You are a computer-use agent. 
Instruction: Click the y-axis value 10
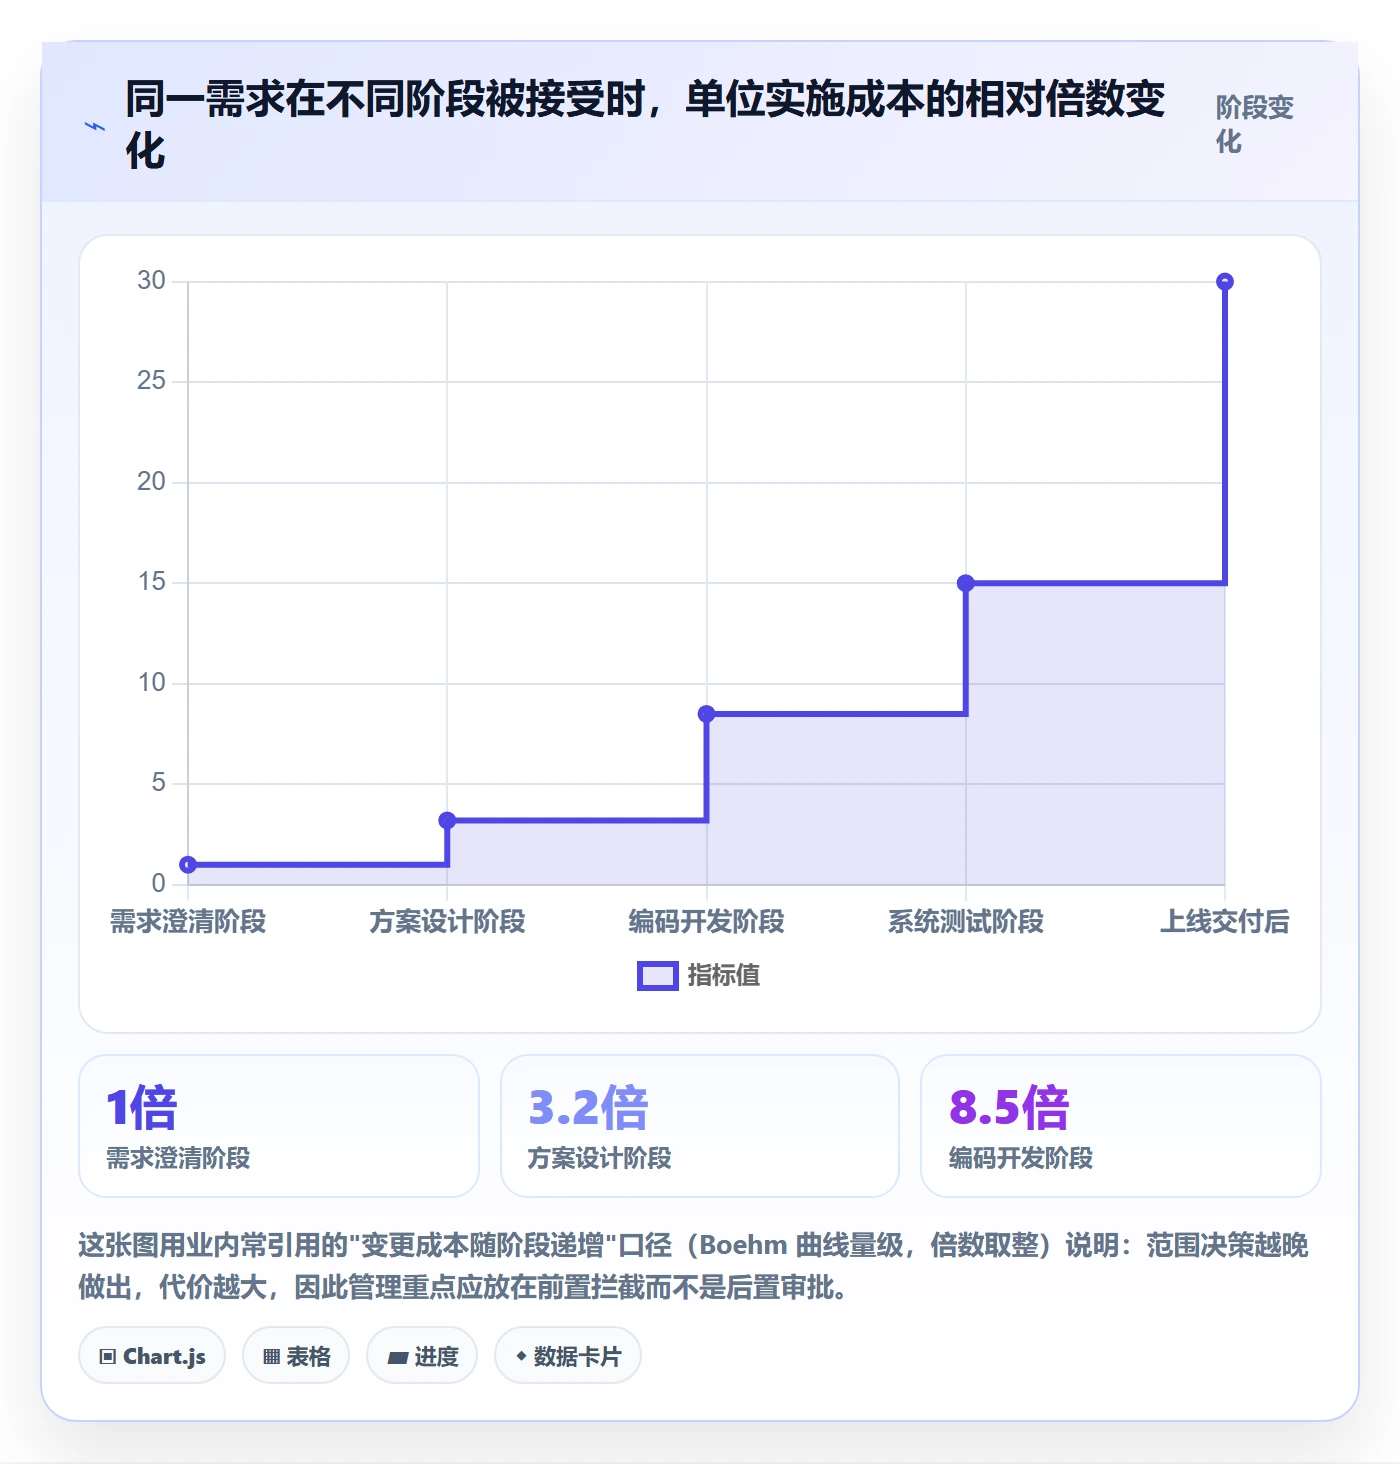coord(152,683)
